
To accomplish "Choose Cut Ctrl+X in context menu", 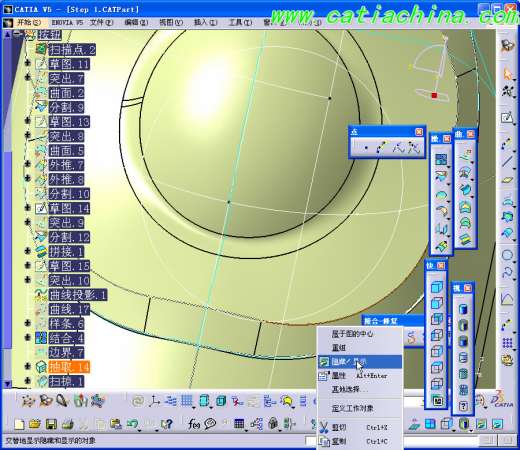I will point(360,427).
